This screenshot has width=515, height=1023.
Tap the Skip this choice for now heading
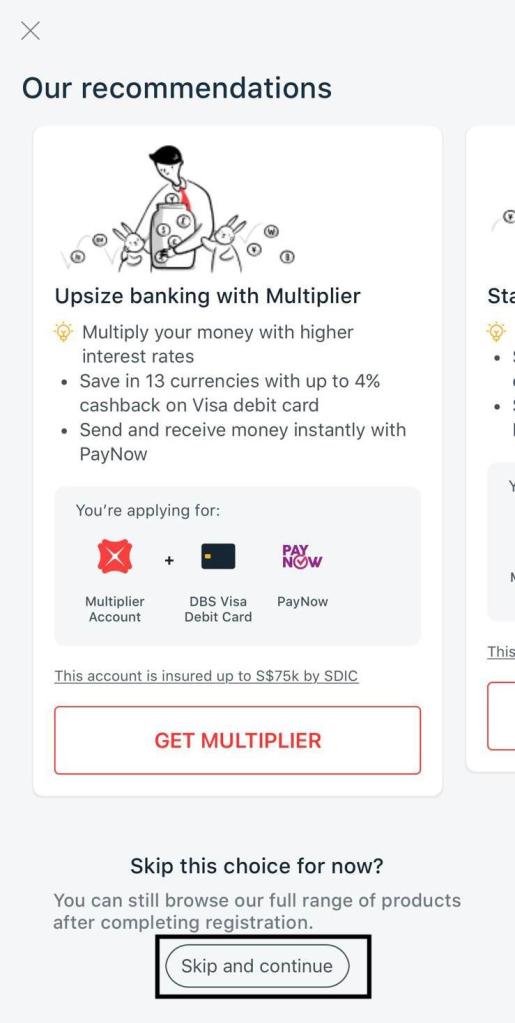(x=257, y=866)
